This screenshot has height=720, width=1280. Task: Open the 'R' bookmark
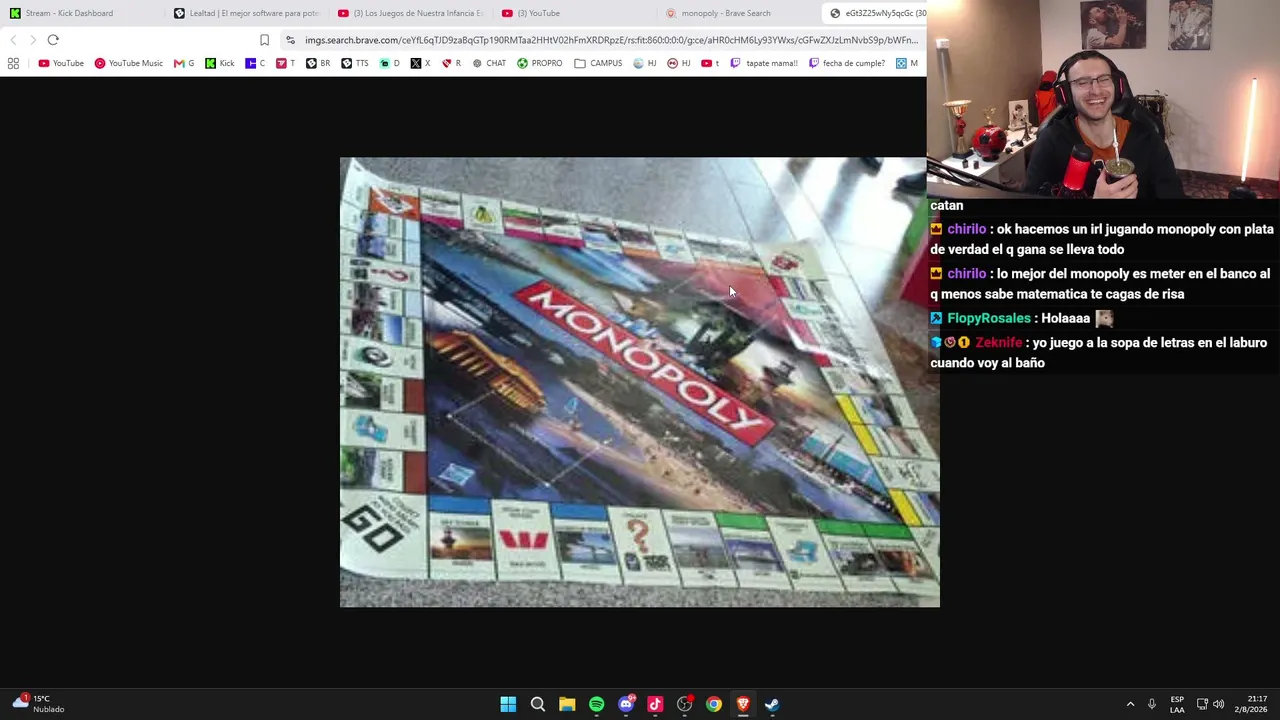[x=451, y=63]
